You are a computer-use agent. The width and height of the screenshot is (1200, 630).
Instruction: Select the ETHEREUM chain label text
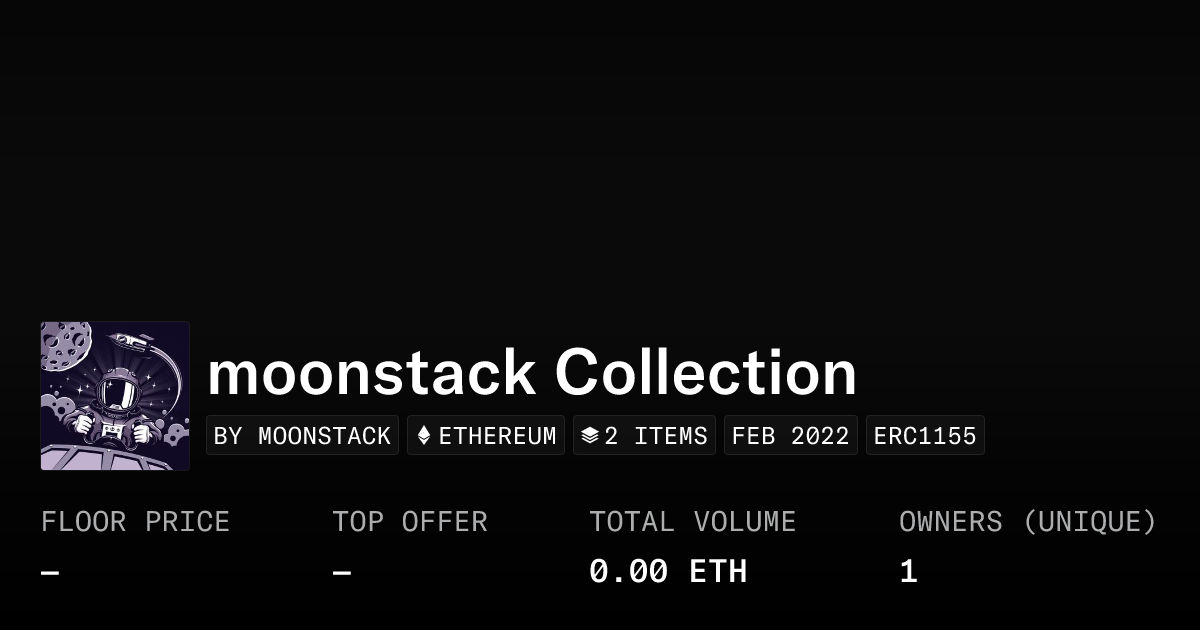pyautogui.click(x=497, y=436)
